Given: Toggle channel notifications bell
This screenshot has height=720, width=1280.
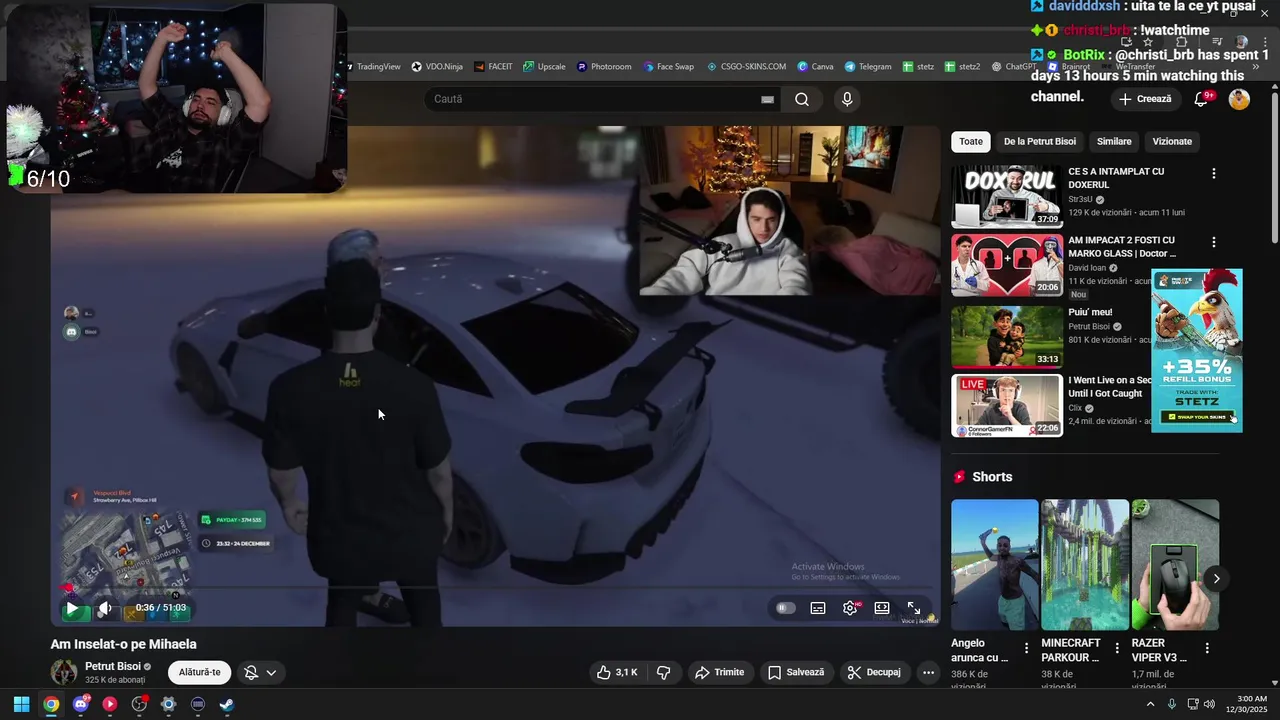Looking at the screenshot, I should (x=251, y=673).
